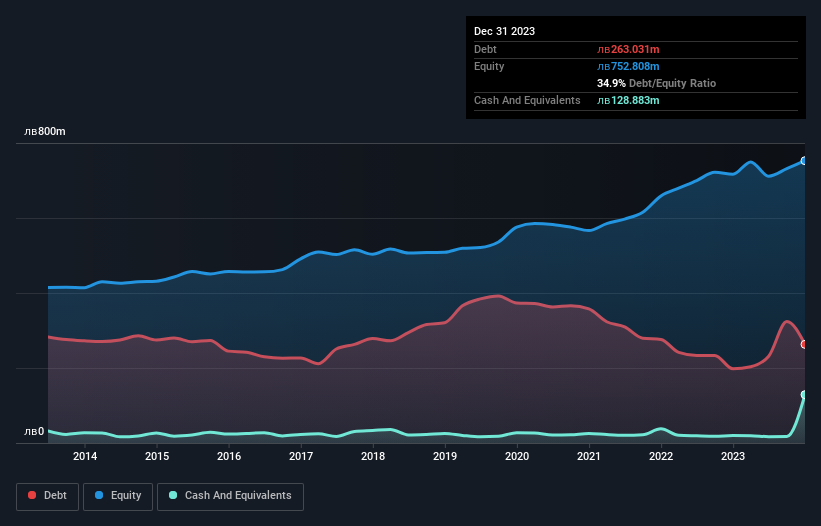The width and height of the screenshot is (821, 526).
Task: Click the Dec 31 2023 tooltip date
Action: 504,31
